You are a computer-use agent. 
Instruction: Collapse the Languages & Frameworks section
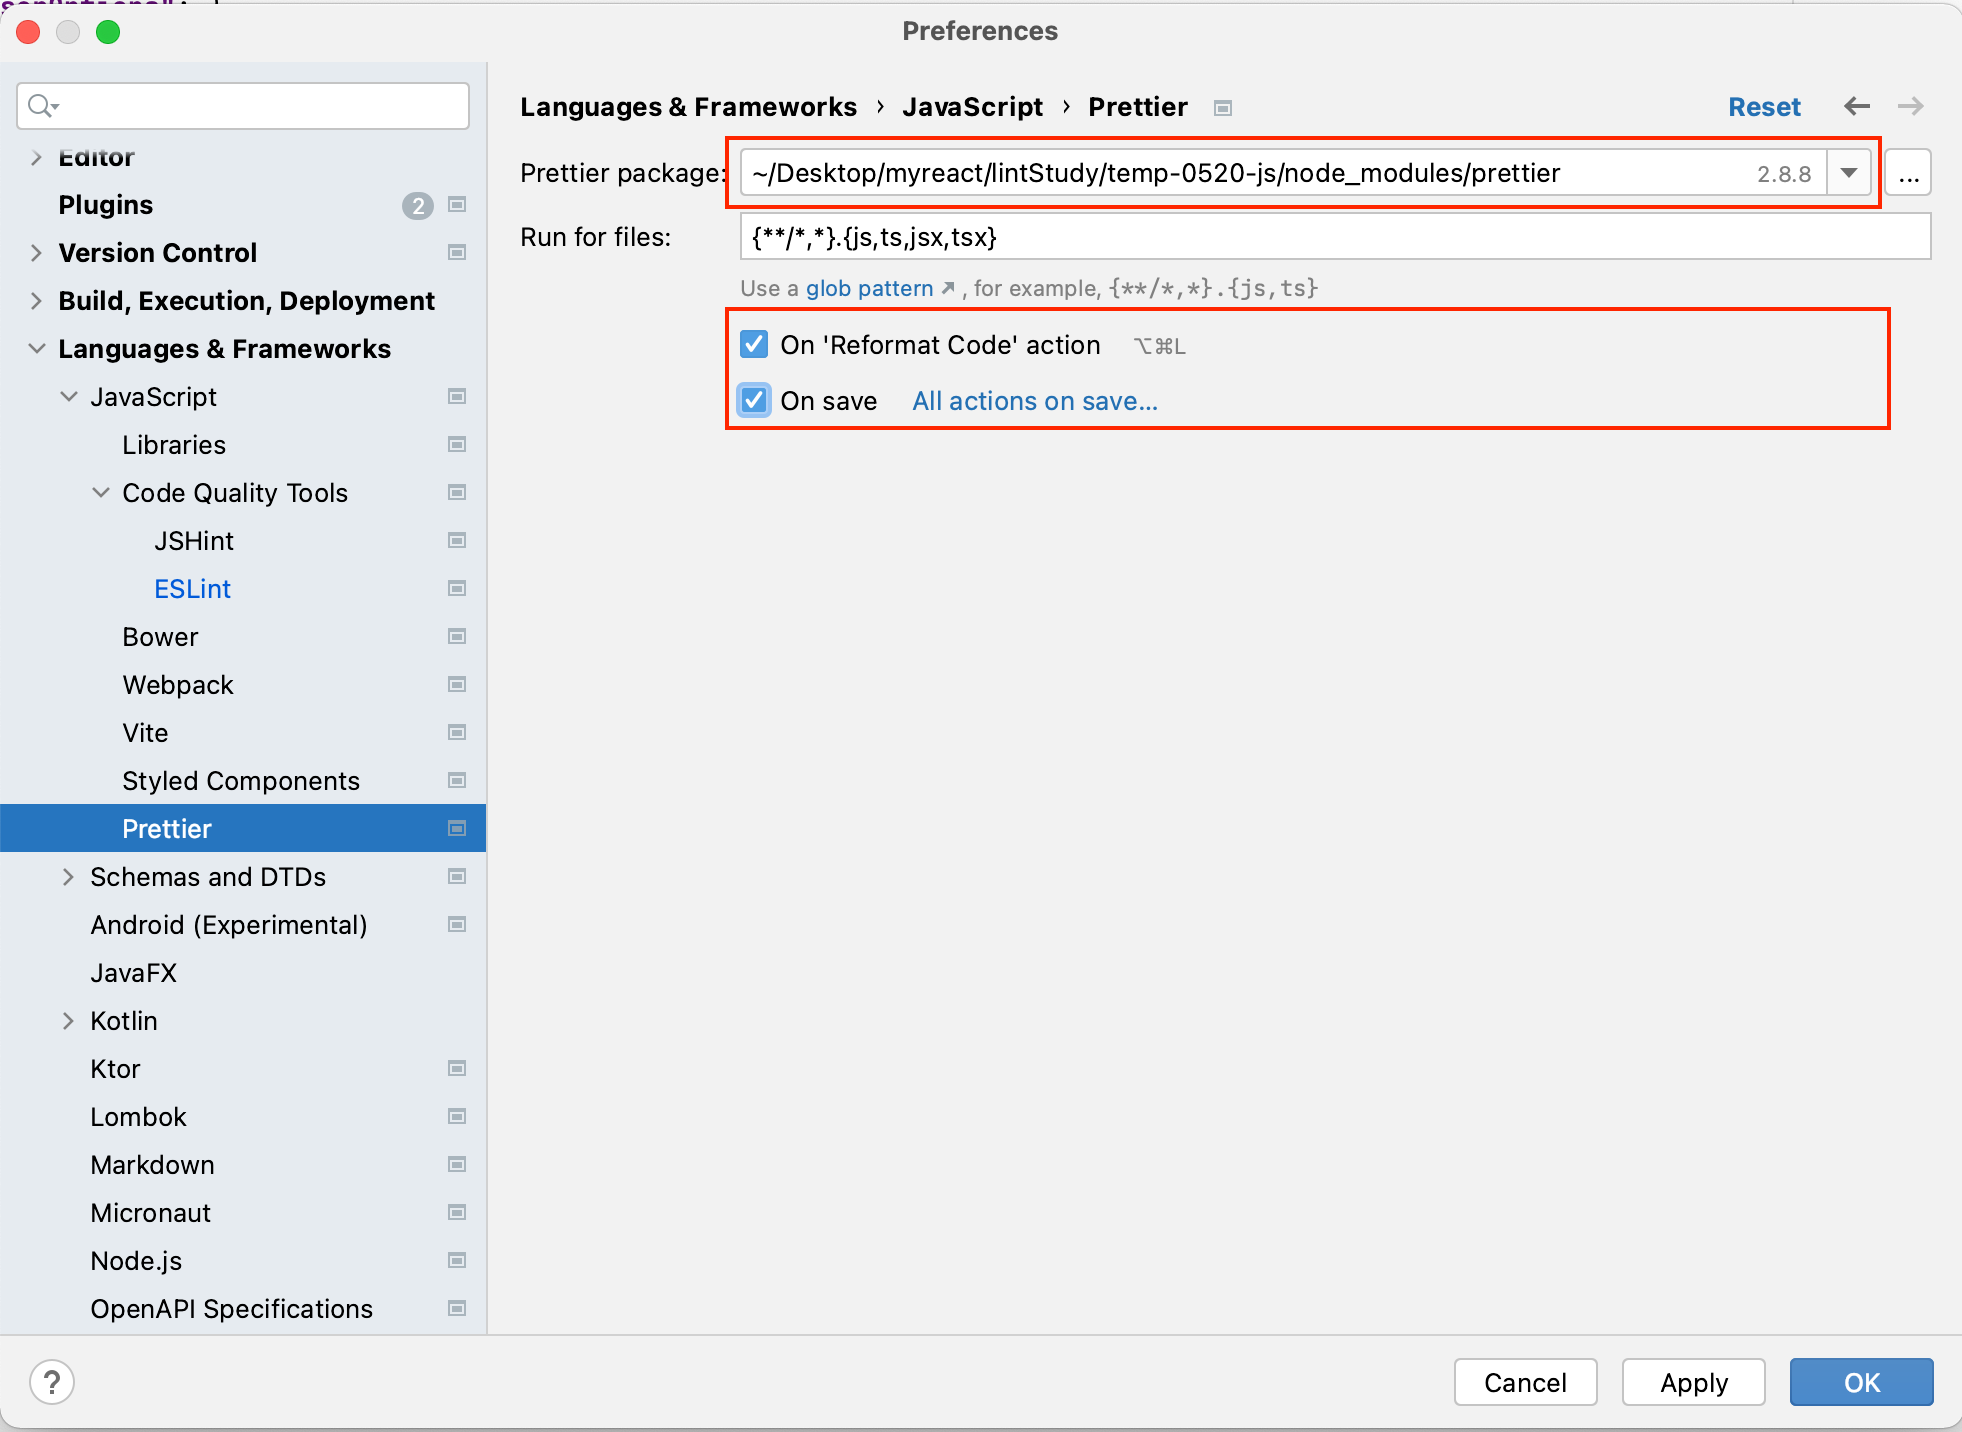coord(37,349)
